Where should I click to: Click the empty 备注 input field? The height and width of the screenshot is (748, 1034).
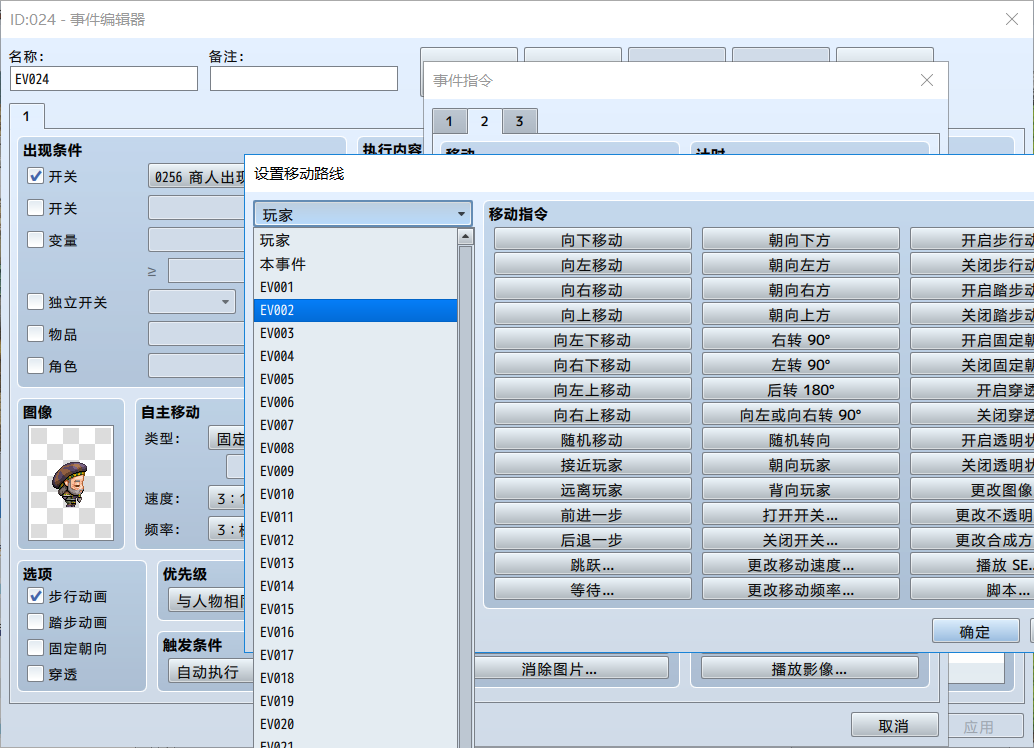304,79
